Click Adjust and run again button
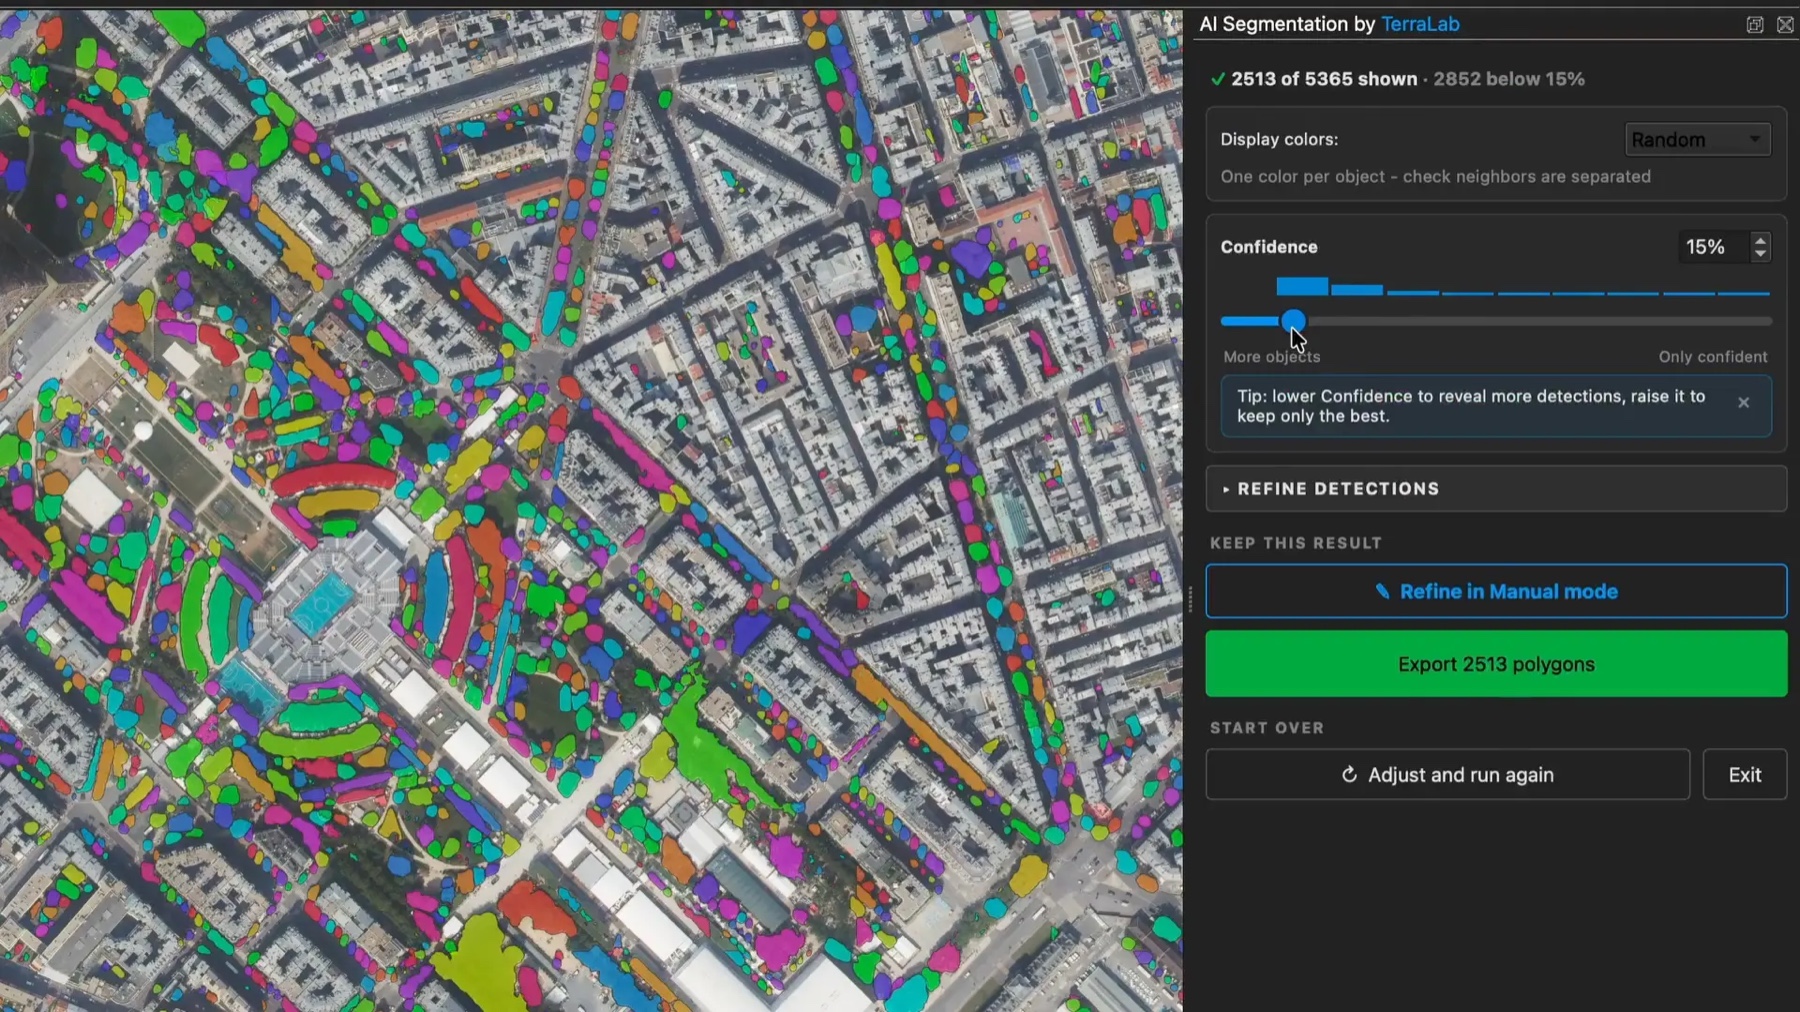1800x1012 pixels. 1447,775
